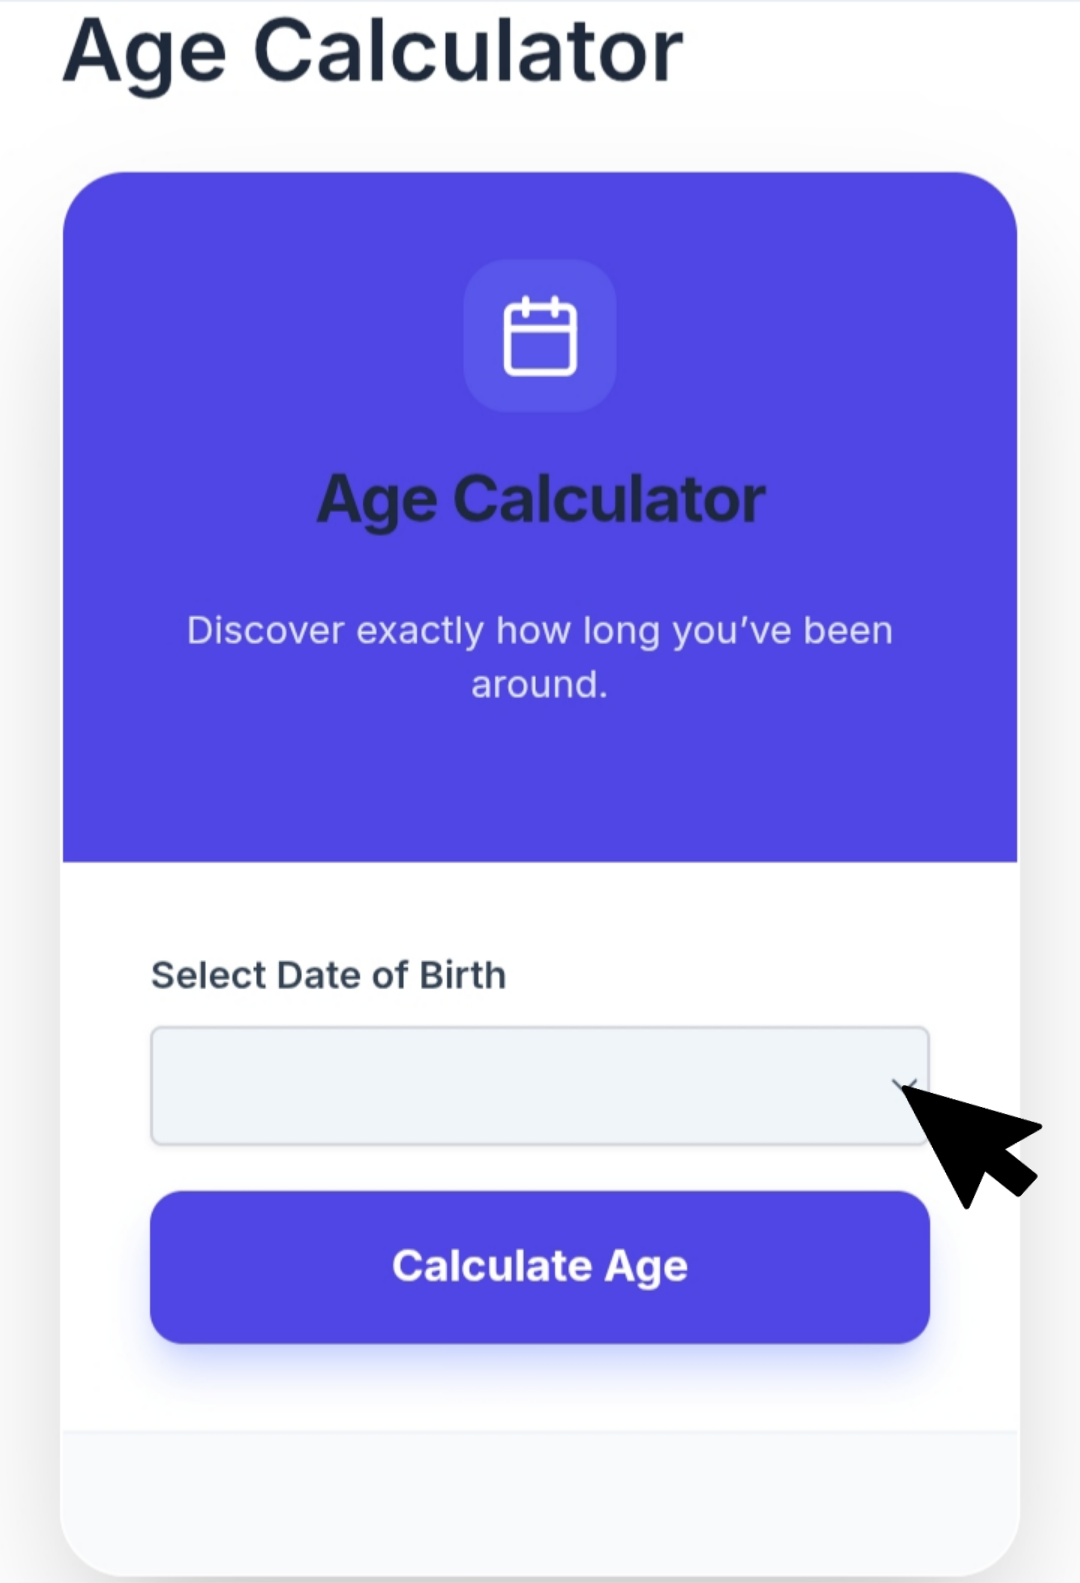Click the Age Calculator card title
Viewport: 1080px width, 1583px height.
click(x=539, y=498)
